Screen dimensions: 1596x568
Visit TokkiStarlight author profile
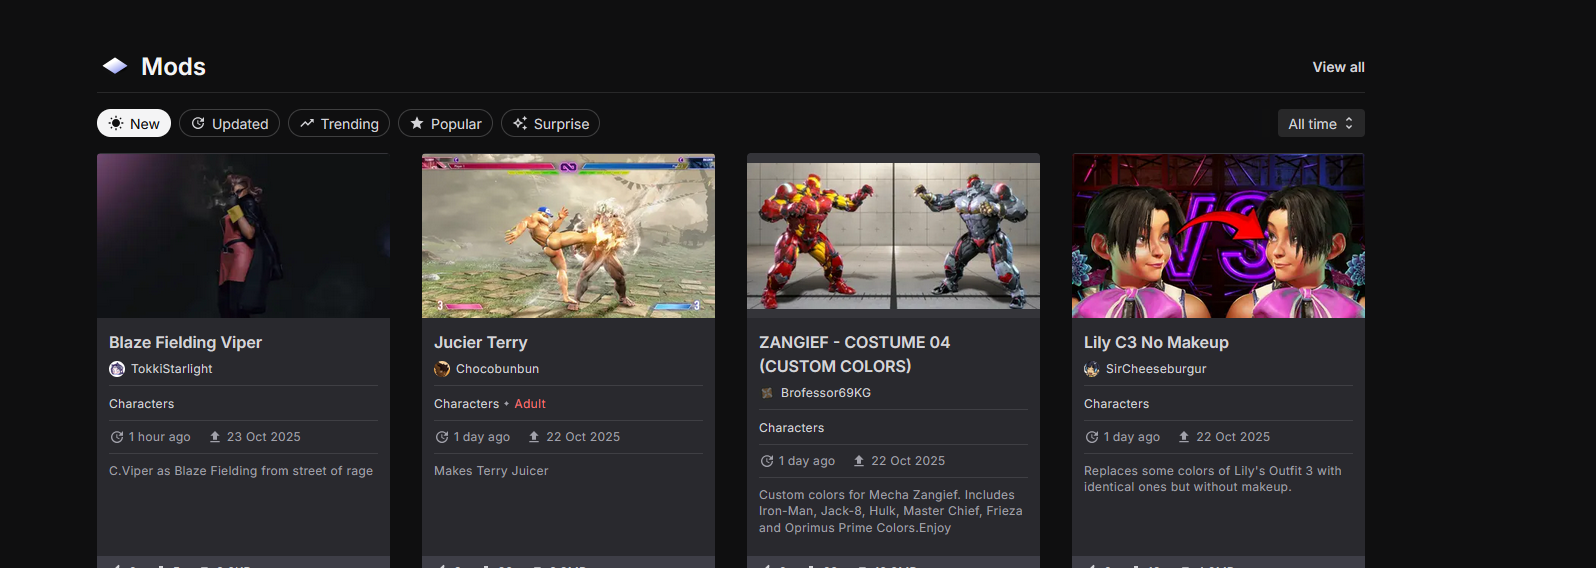pos(172,369)
